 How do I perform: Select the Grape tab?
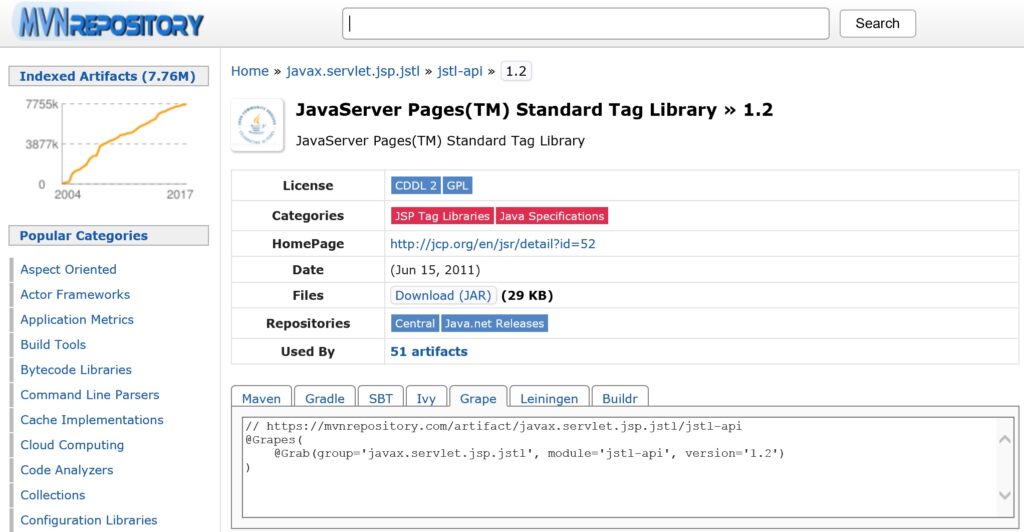coord(478,398)
